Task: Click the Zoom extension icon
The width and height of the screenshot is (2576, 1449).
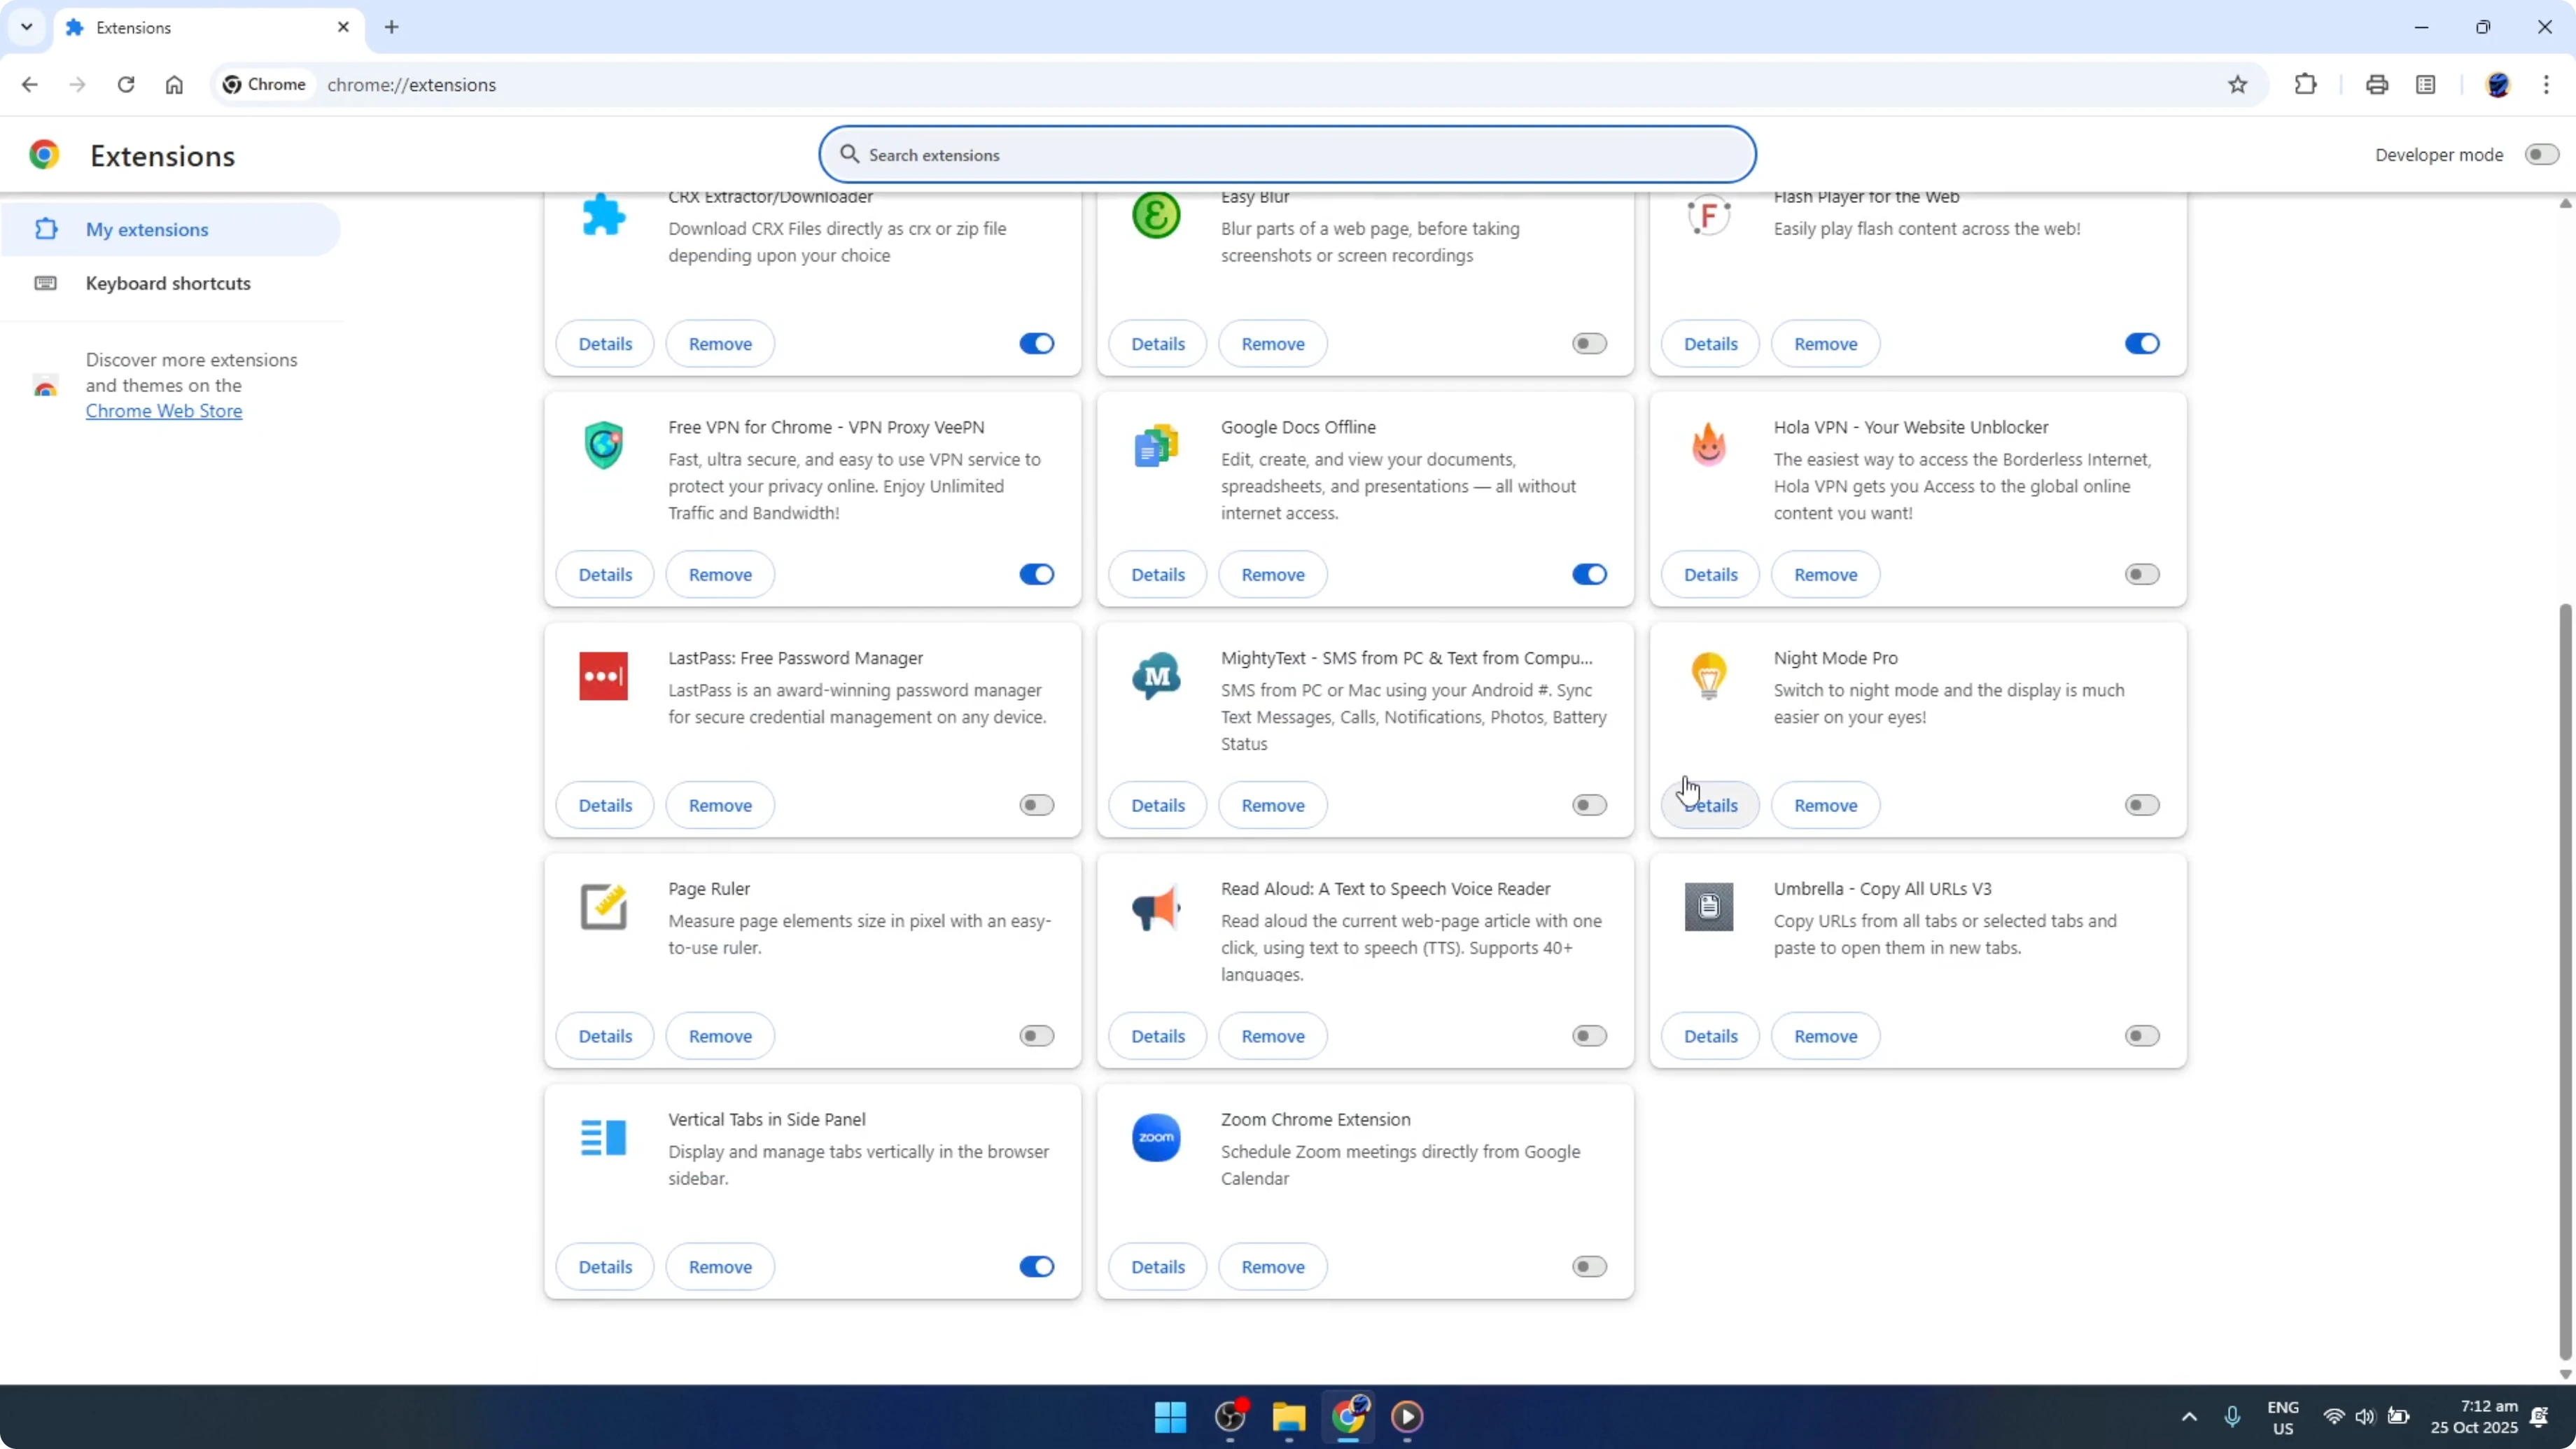Action: (x=1156, y=1137)
